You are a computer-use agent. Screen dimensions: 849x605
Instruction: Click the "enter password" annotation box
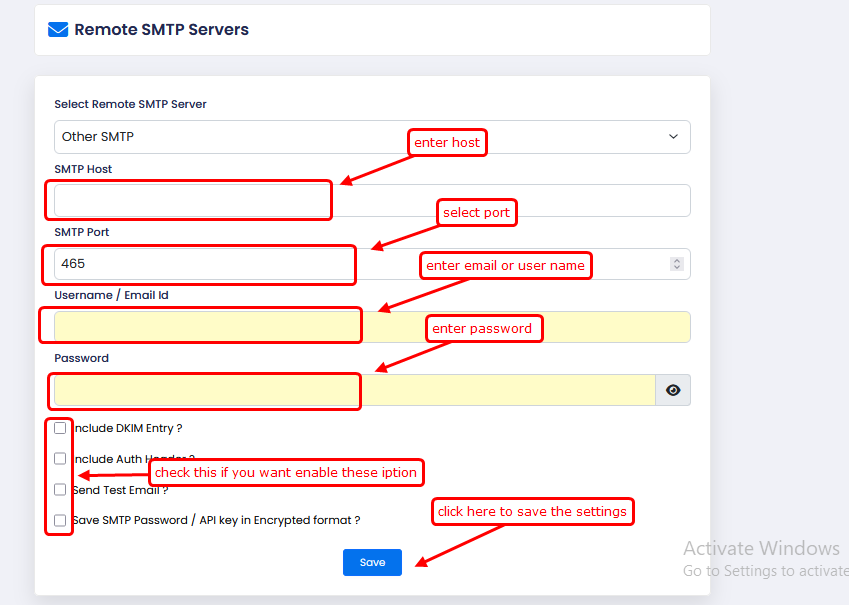coord(482,329)
